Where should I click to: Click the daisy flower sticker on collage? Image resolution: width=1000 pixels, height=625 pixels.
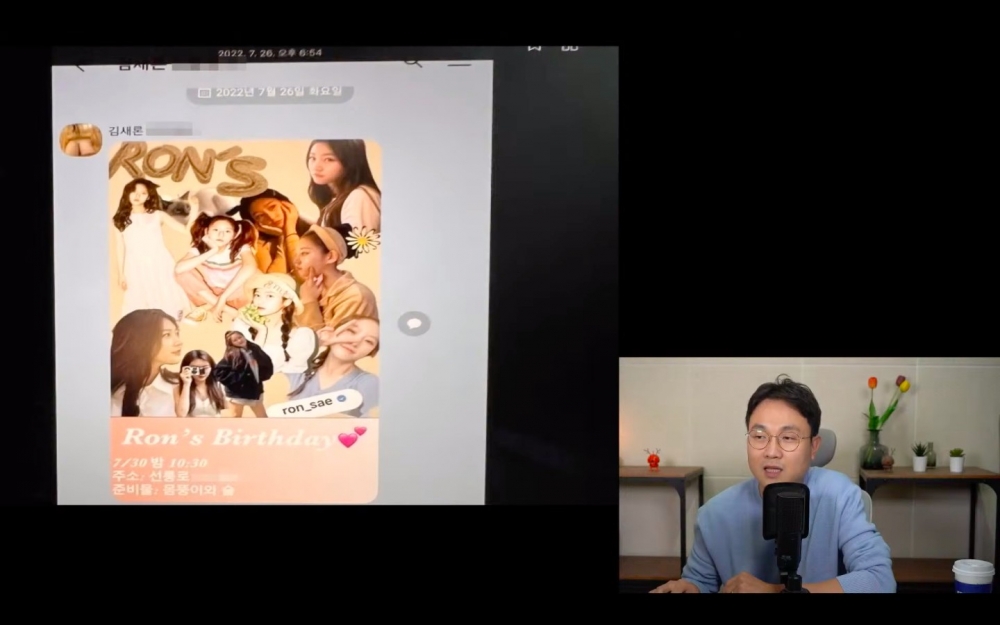[363, 240]
